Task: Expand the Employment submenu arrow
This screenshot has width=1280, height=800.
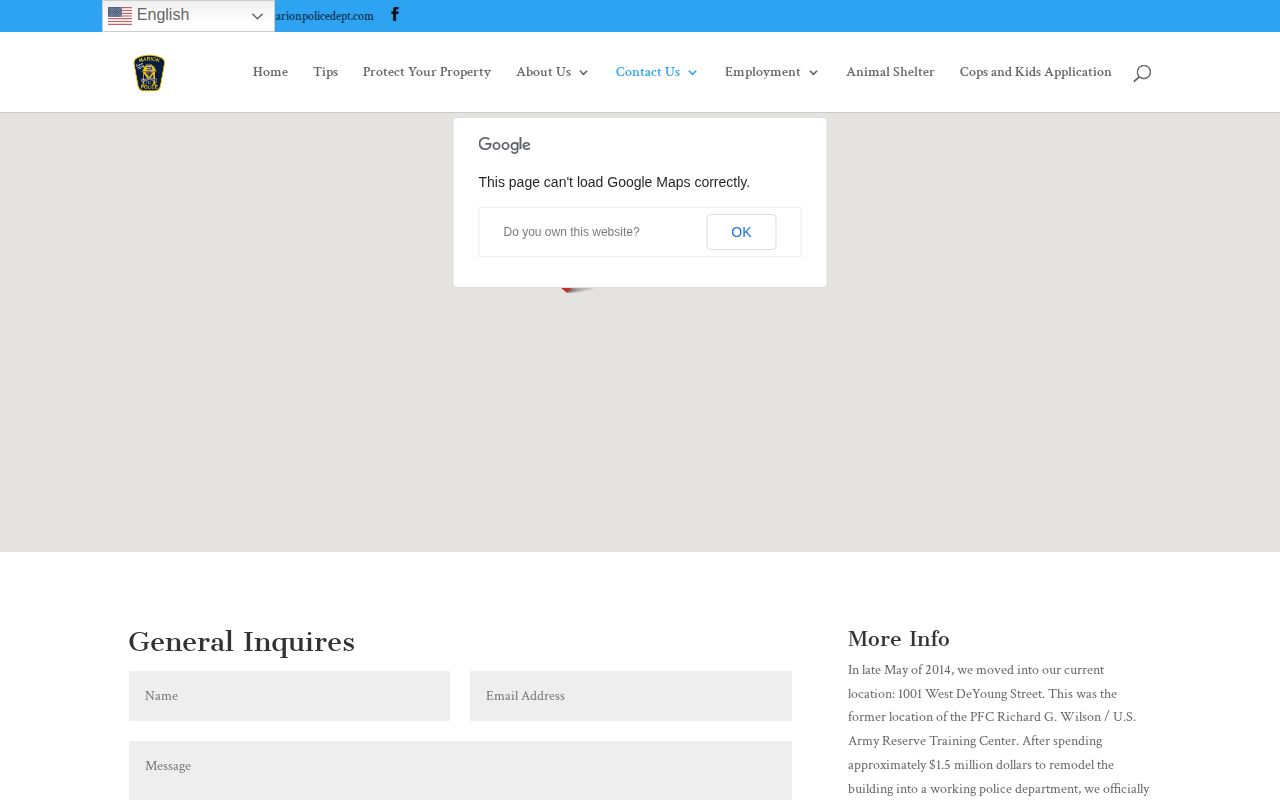Action: pyautogui.click(x=814, y=73)
